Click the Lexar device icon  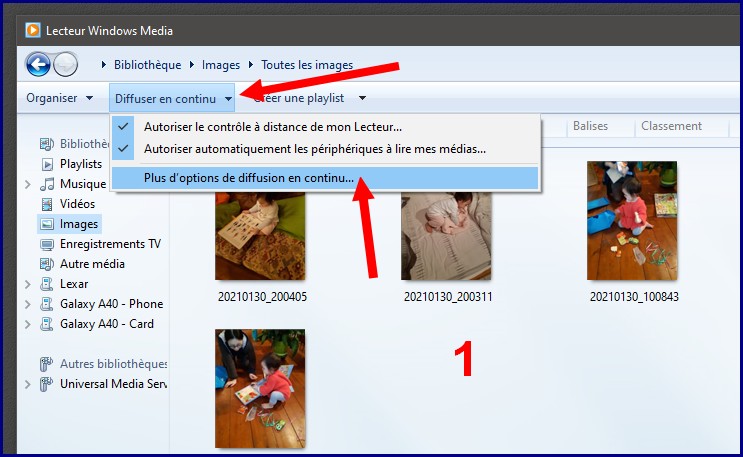point(46,284)
